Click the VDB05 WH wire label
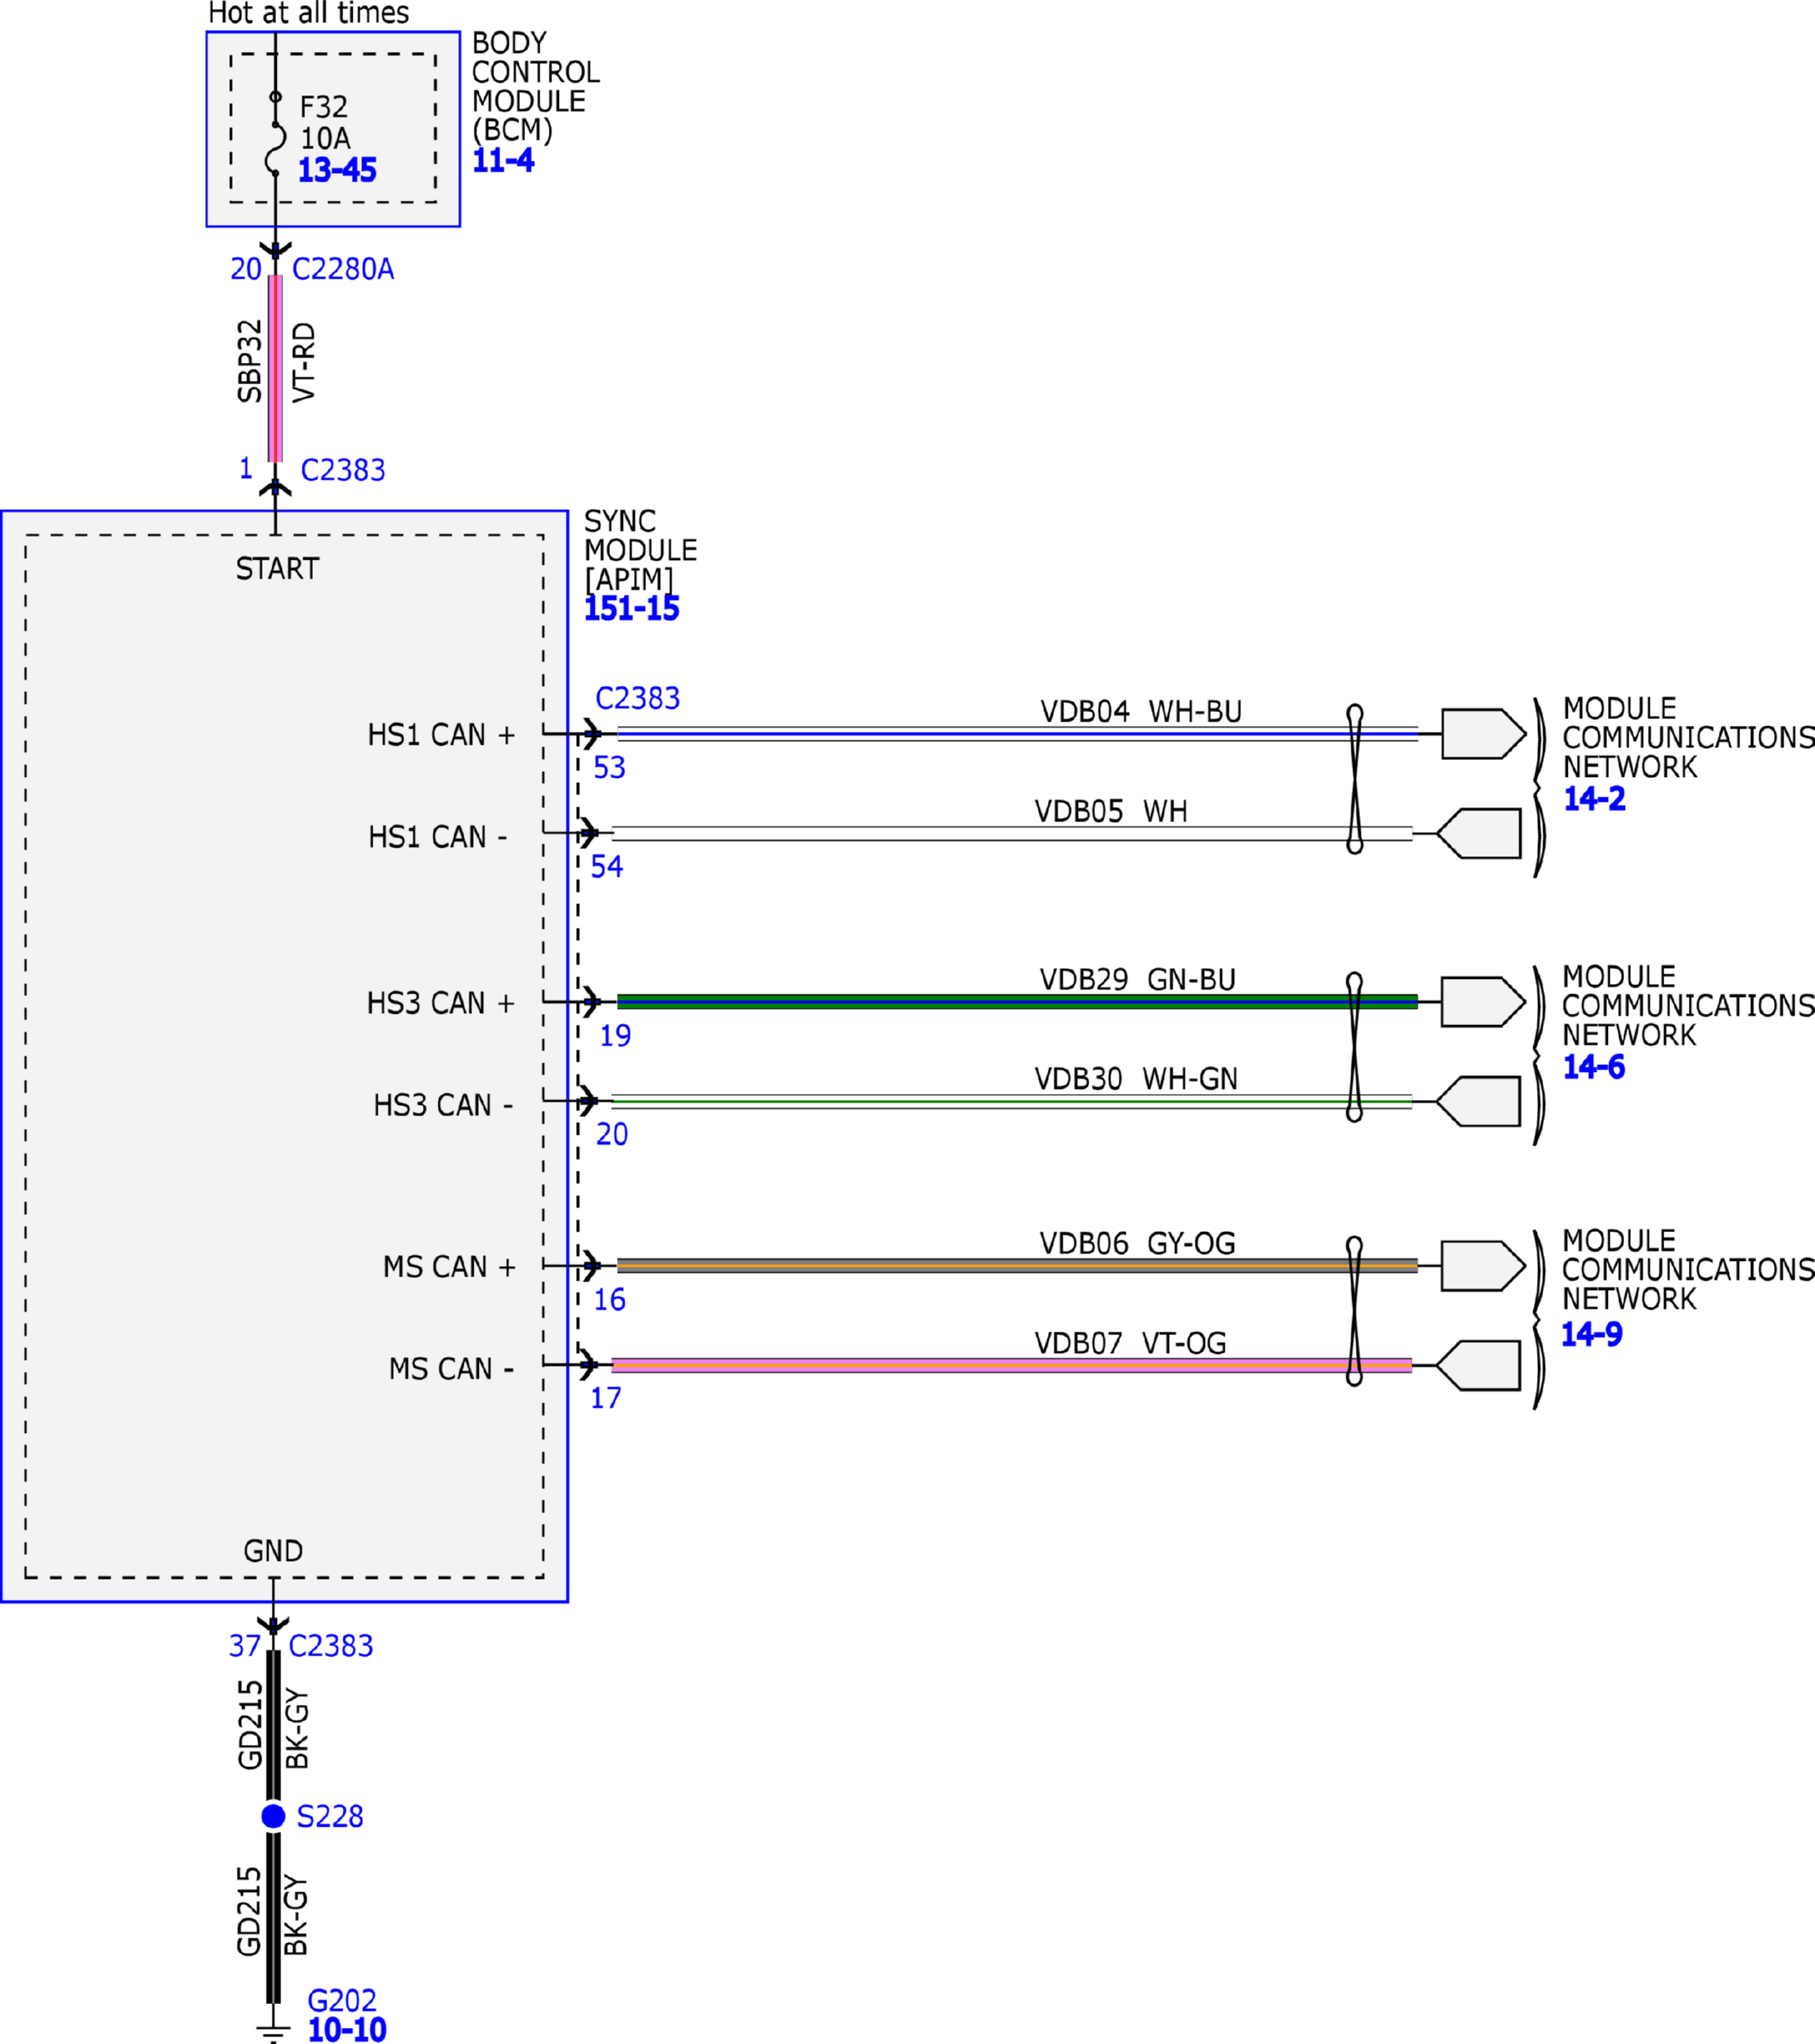 (1111, 811)
